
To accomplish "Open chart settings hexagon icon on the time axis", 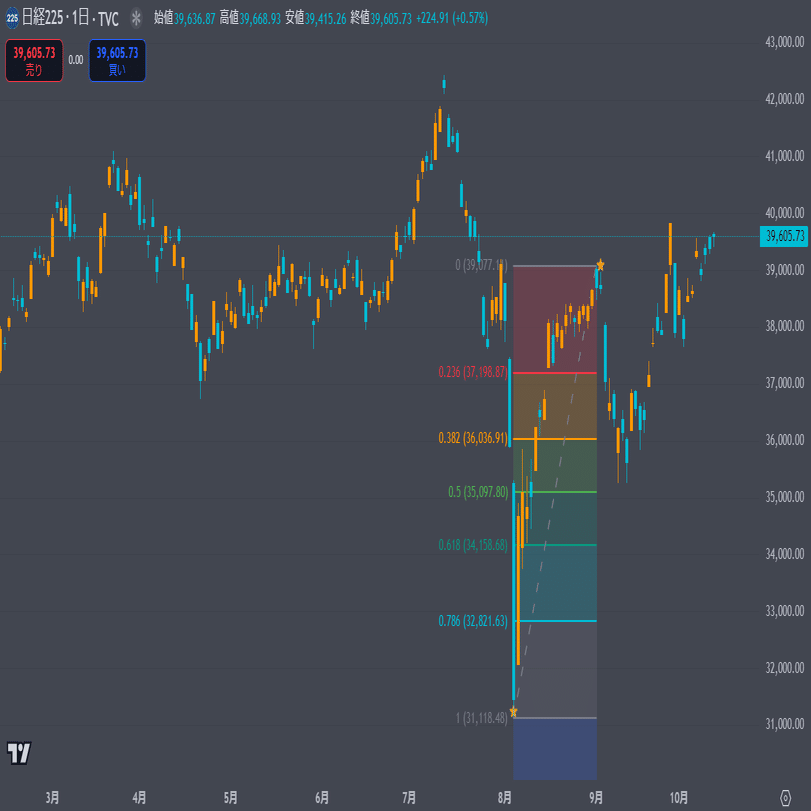I will coord(785,798).
